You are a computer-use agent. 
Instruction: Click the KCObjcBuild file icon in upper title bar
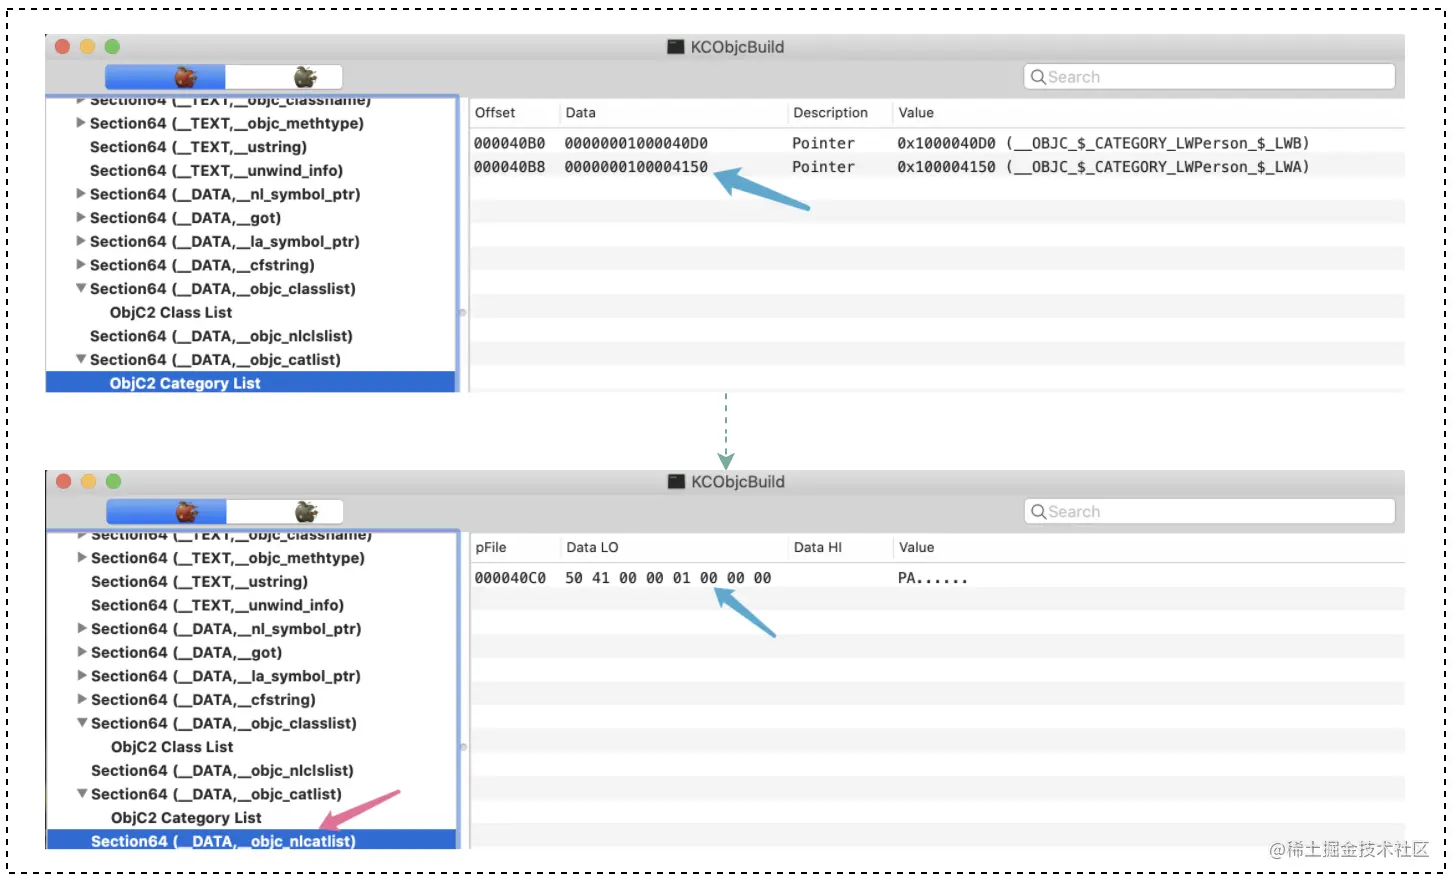[676, 47]
